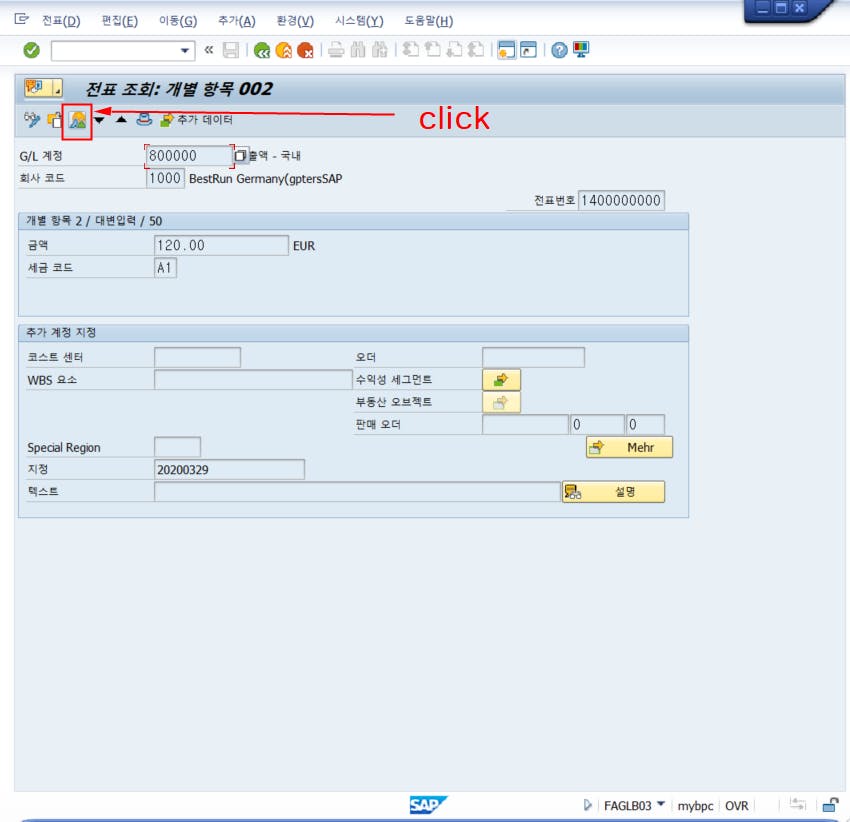850x822 pixels.
Task: Click the hat-shaped tax icon
Action: tap(144, 119)
